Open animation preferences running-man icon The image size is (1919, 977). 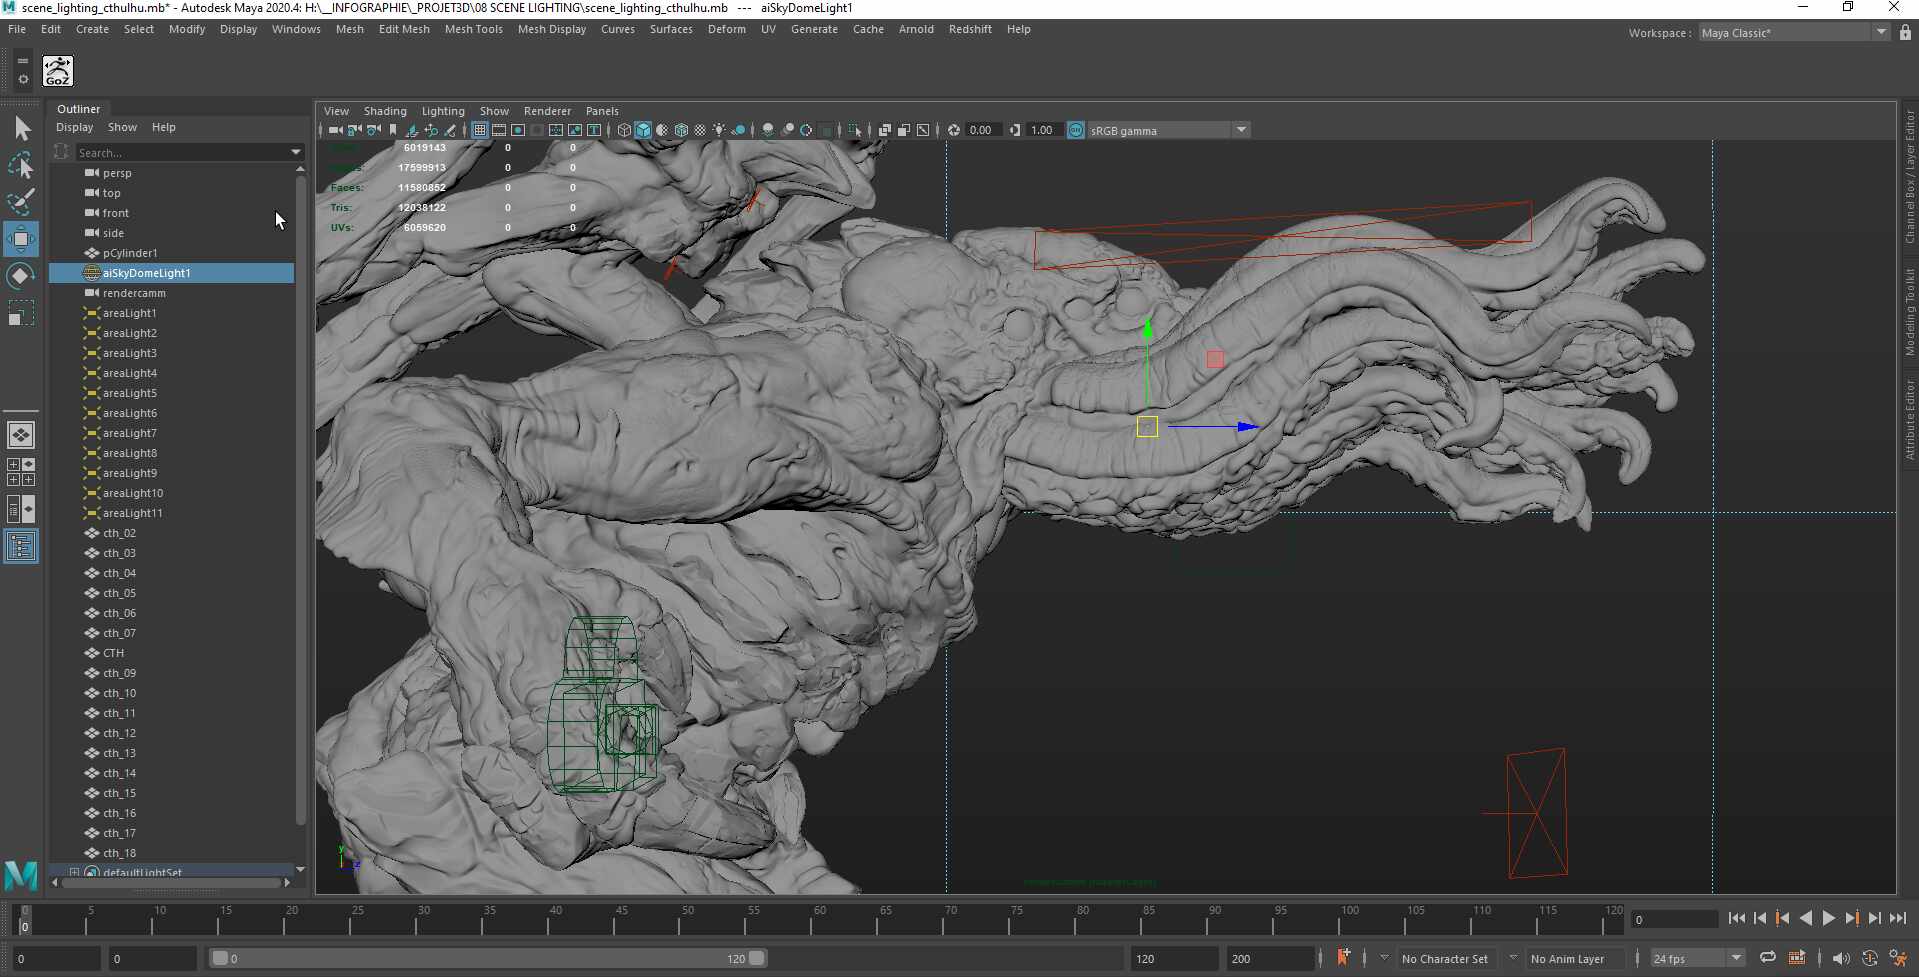[x=1897, y=958]
